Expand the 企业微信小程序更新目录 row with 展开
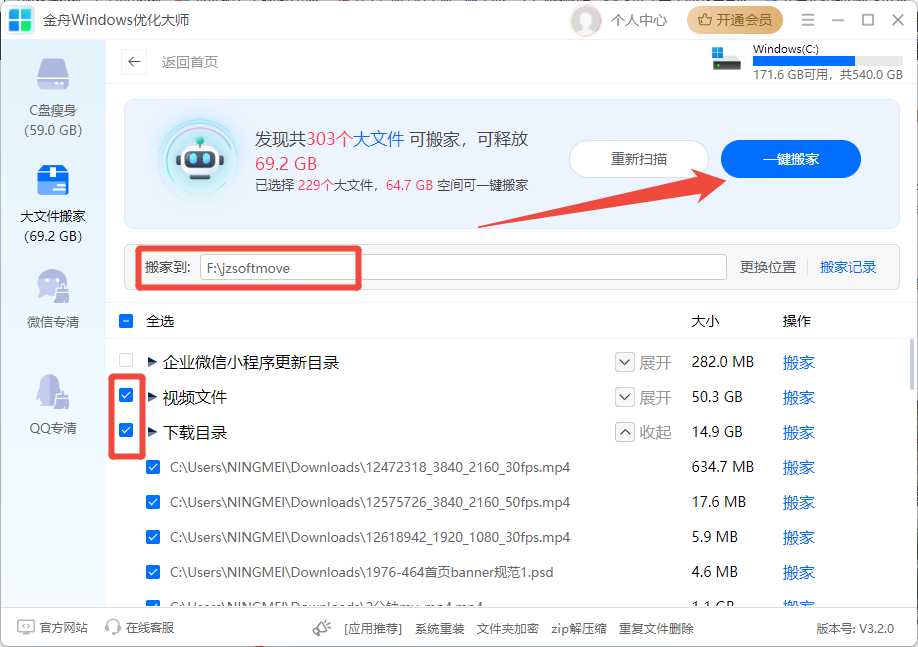The image size is (918, 647). [x=643, y=362]
